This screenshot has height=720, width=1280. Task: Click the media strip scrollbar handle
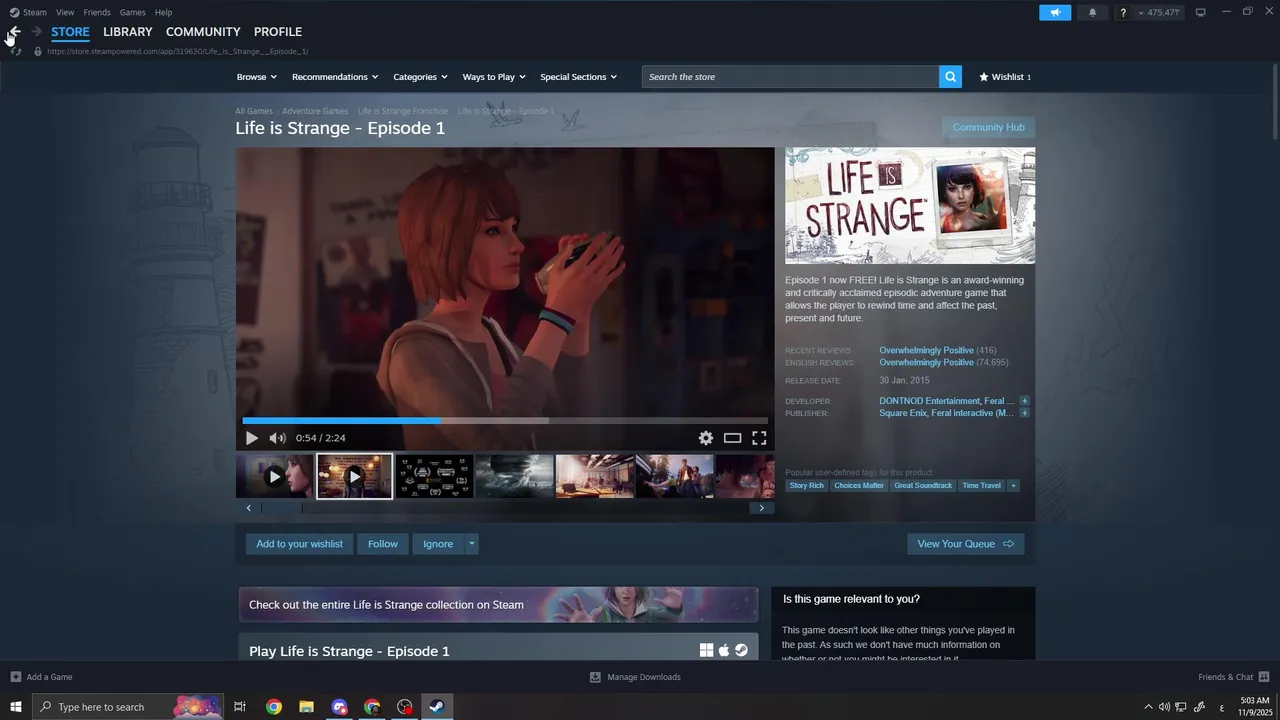(281, 508)
